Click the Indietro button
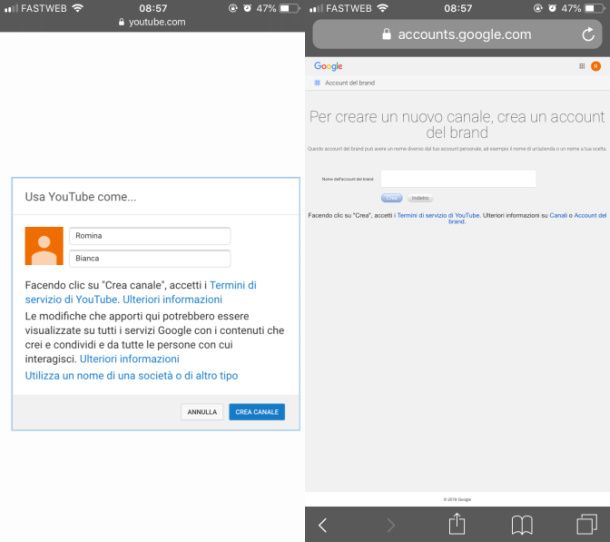Image resolution: width=610 pixels, height=542 pixels. (420, 198)
